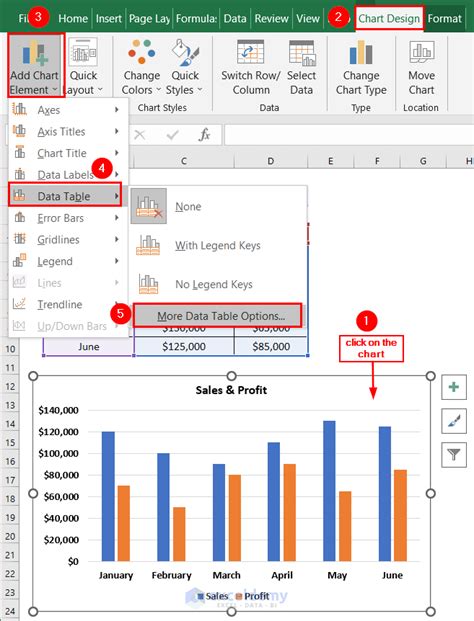Screen dimensions: 474x621
Task: Click the May category label
Action: point(337,575)
